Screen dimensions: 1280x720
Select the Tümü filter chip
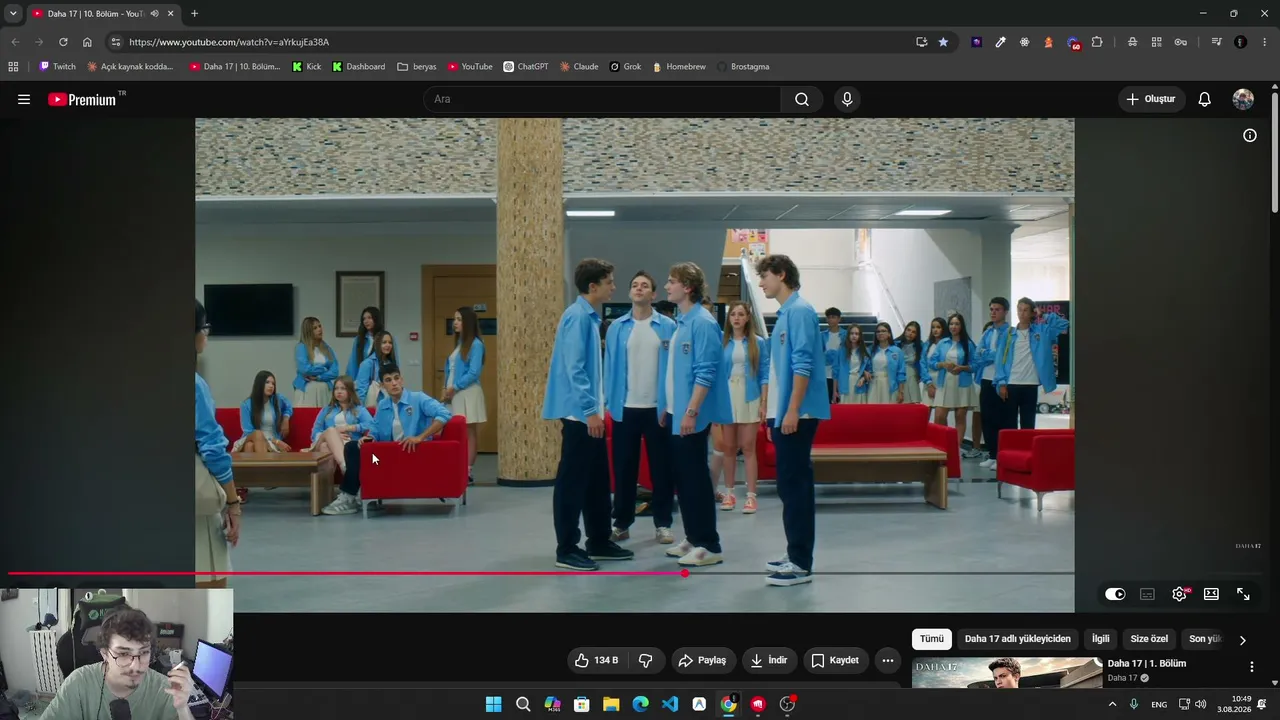click(x=932, y=639)
